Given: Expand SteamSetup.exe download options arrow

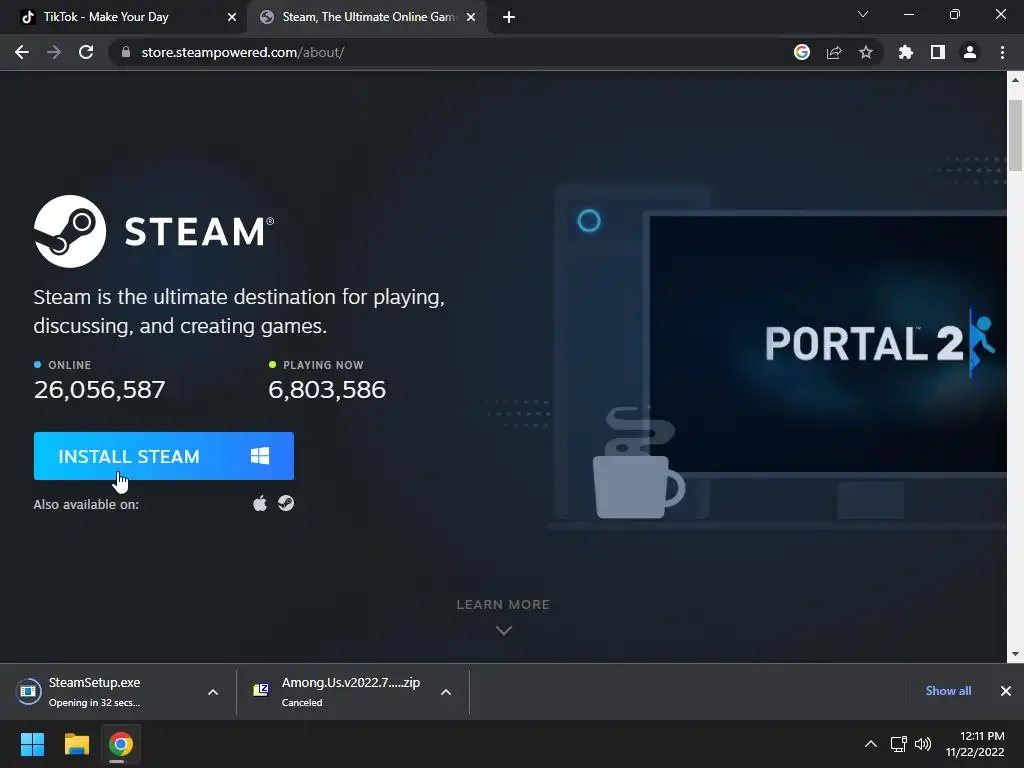Looking at the screenshot, I should pyautogui.click(x=213, y=692).
